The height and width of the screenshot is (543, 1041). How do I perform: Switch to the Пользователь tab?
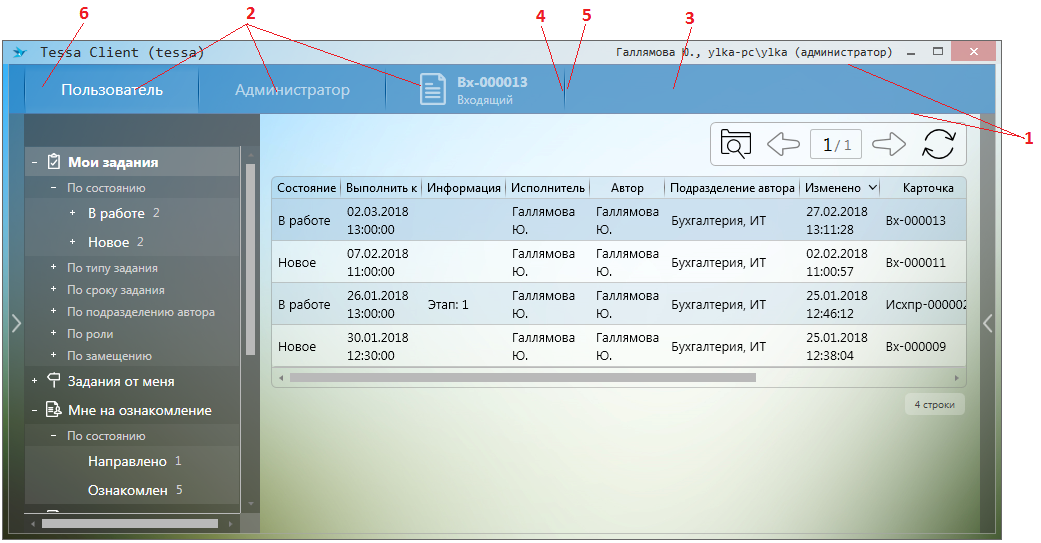tap(112, 90)
